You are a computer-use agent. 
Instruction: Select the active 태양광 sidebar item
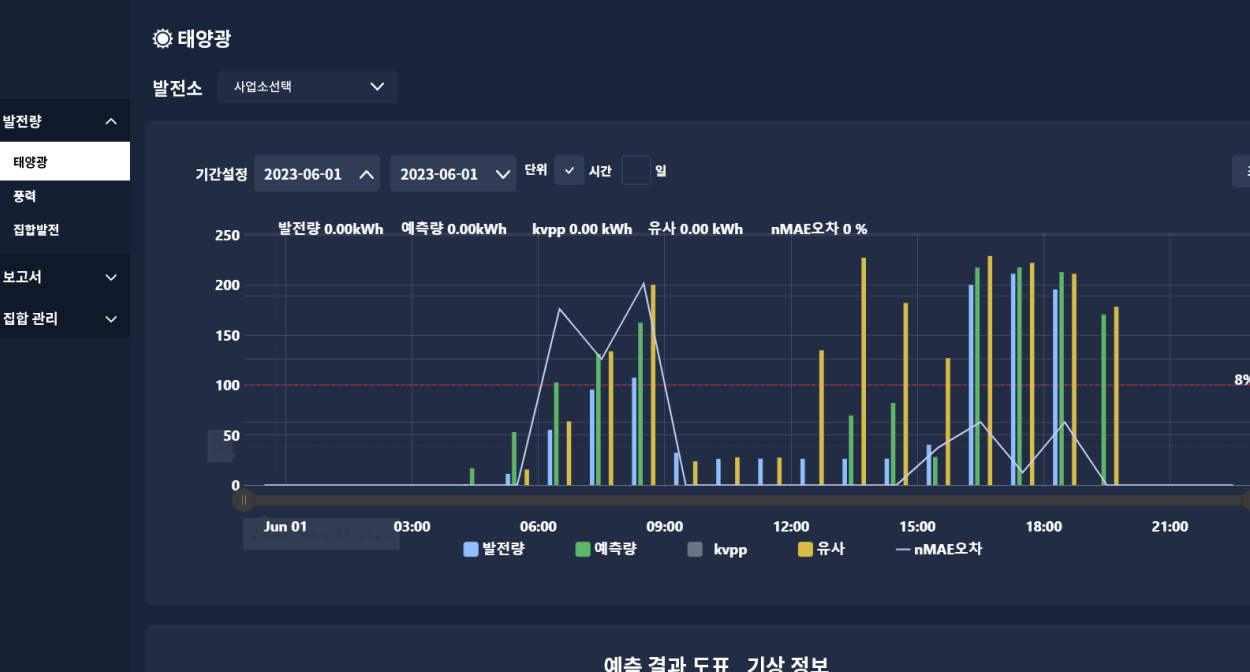coord(30,161)
